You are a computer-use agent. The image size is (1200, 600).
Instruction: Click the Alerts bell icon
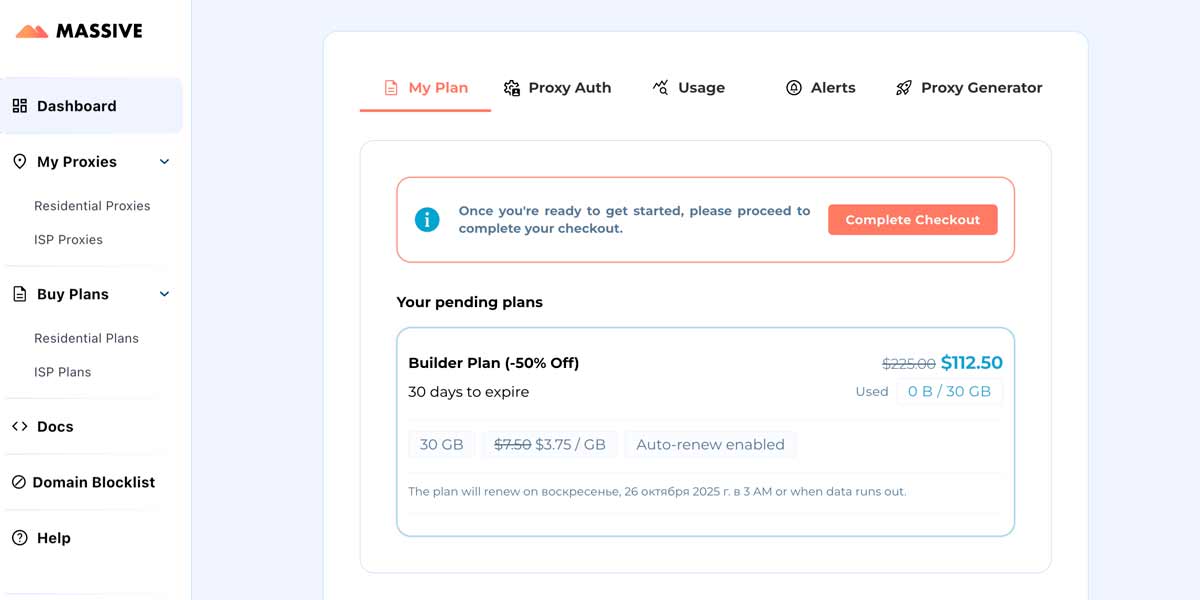[794, 88]
